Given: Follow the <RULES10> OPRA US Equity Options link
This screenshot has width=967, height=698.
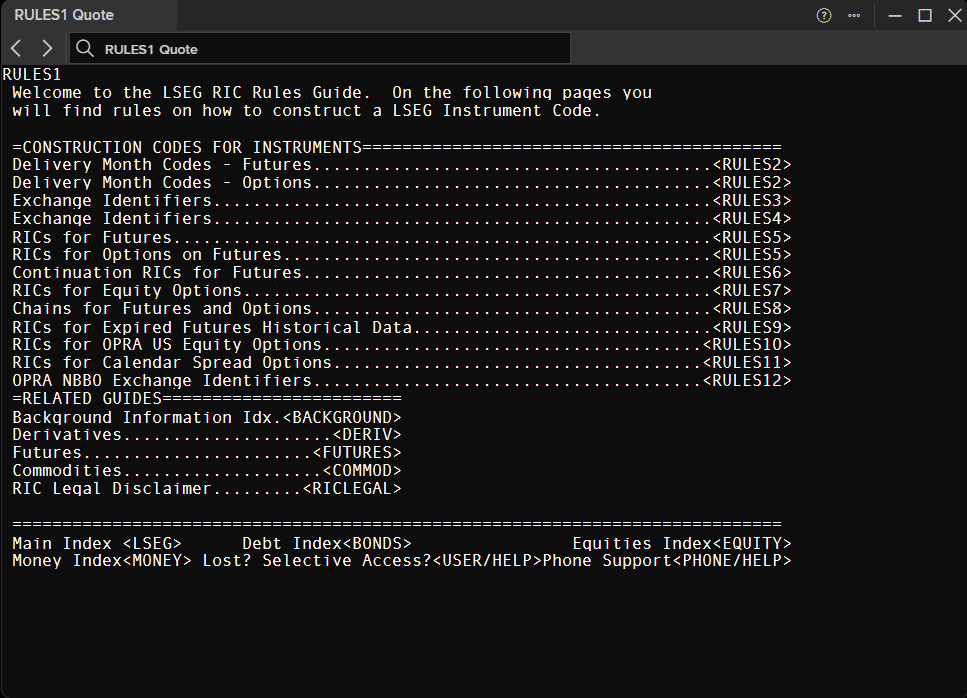Looking at the screenshot, I should pos(747,345).
